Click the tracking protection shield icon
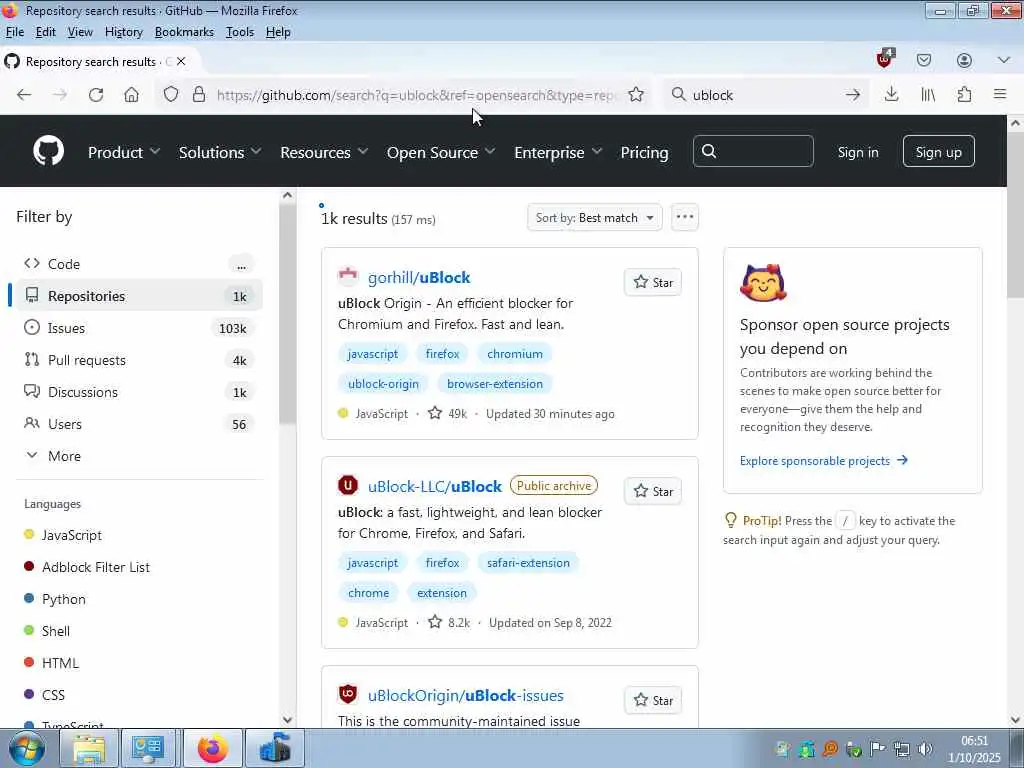 170,95
